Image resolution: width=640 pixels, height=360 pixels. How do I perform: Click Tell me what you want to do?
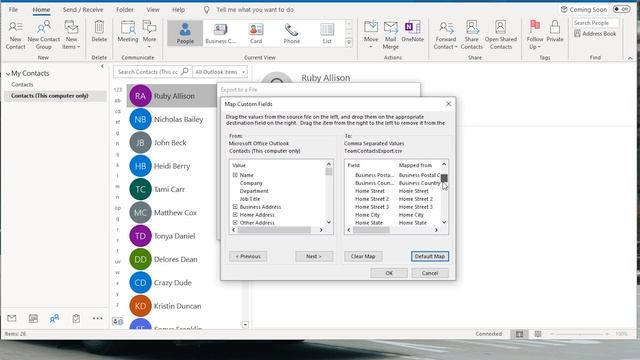255,9
